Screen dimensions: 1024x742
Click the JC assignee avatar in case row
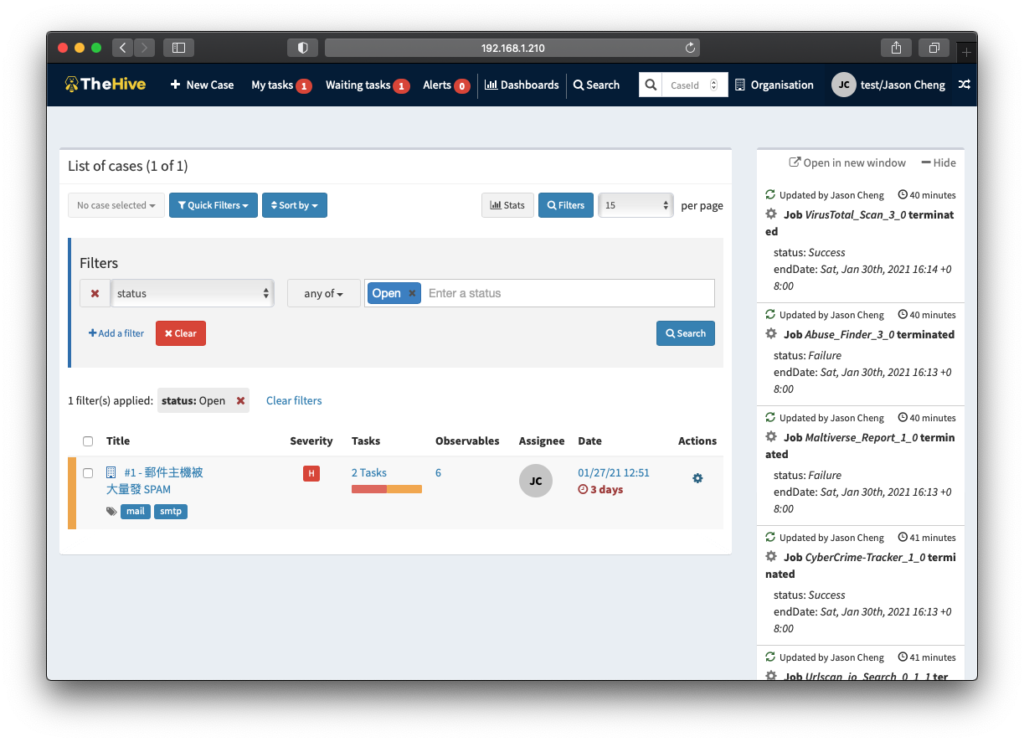pyautogui.click(x=536, y=481)
